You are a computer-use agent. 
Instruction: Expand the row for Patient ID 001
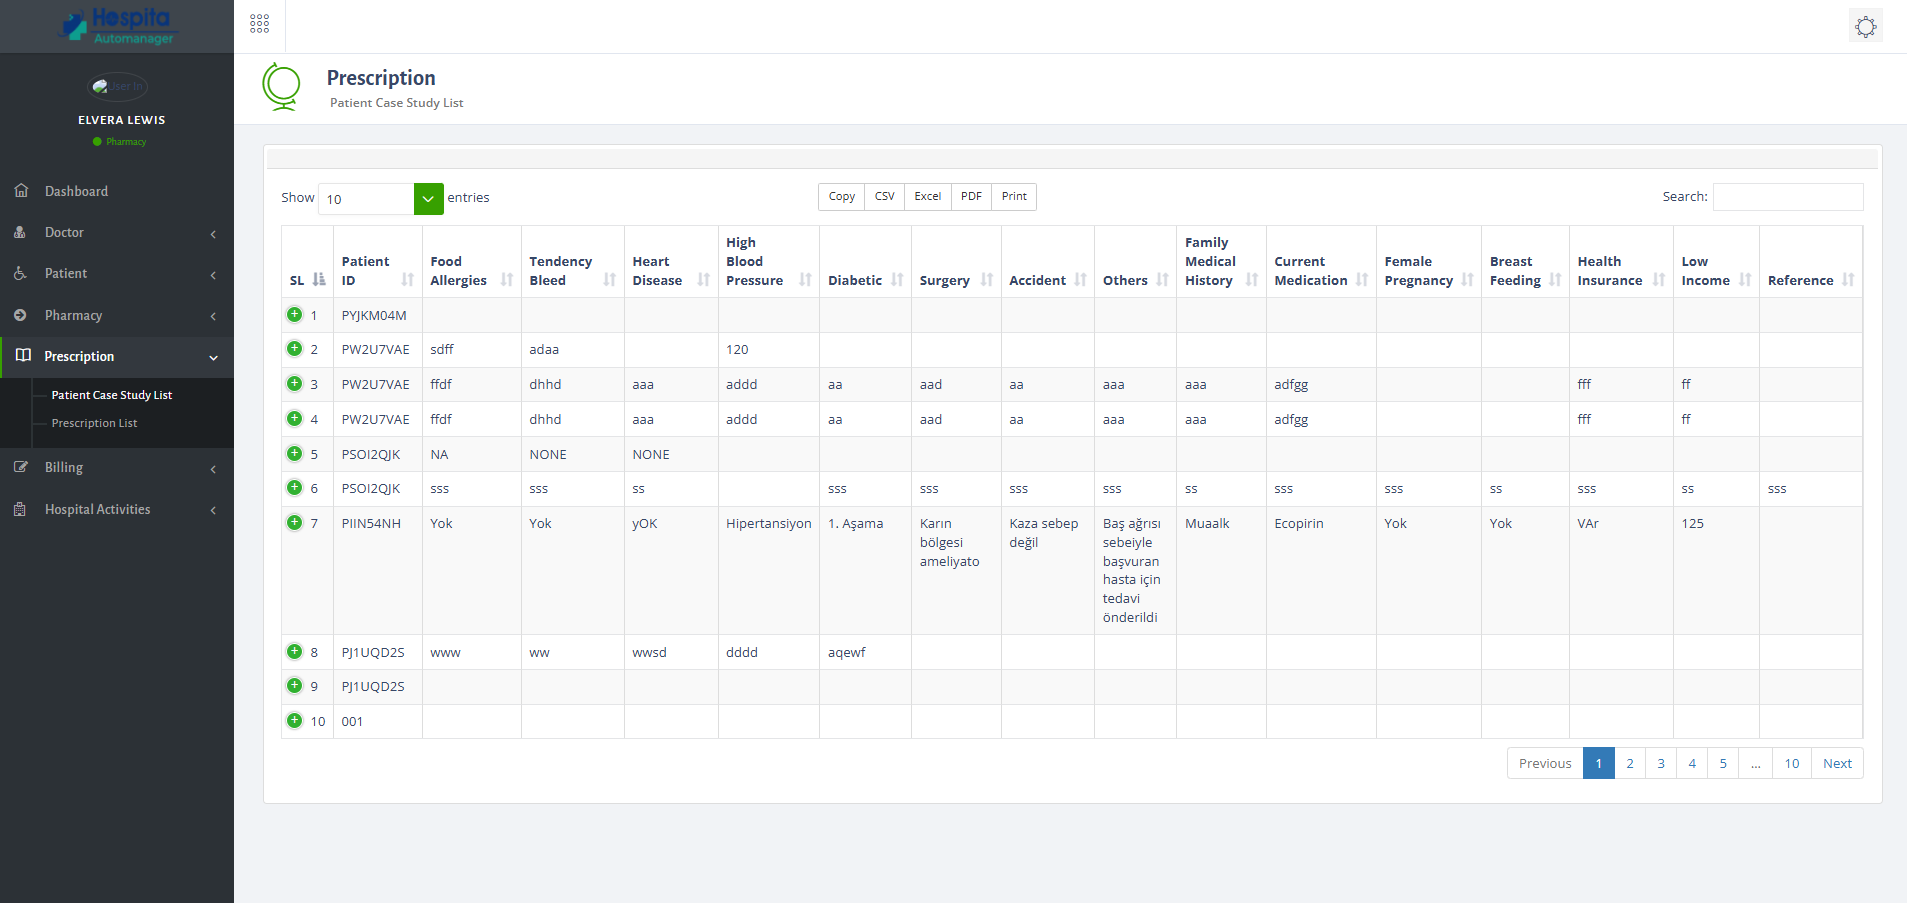294,720
